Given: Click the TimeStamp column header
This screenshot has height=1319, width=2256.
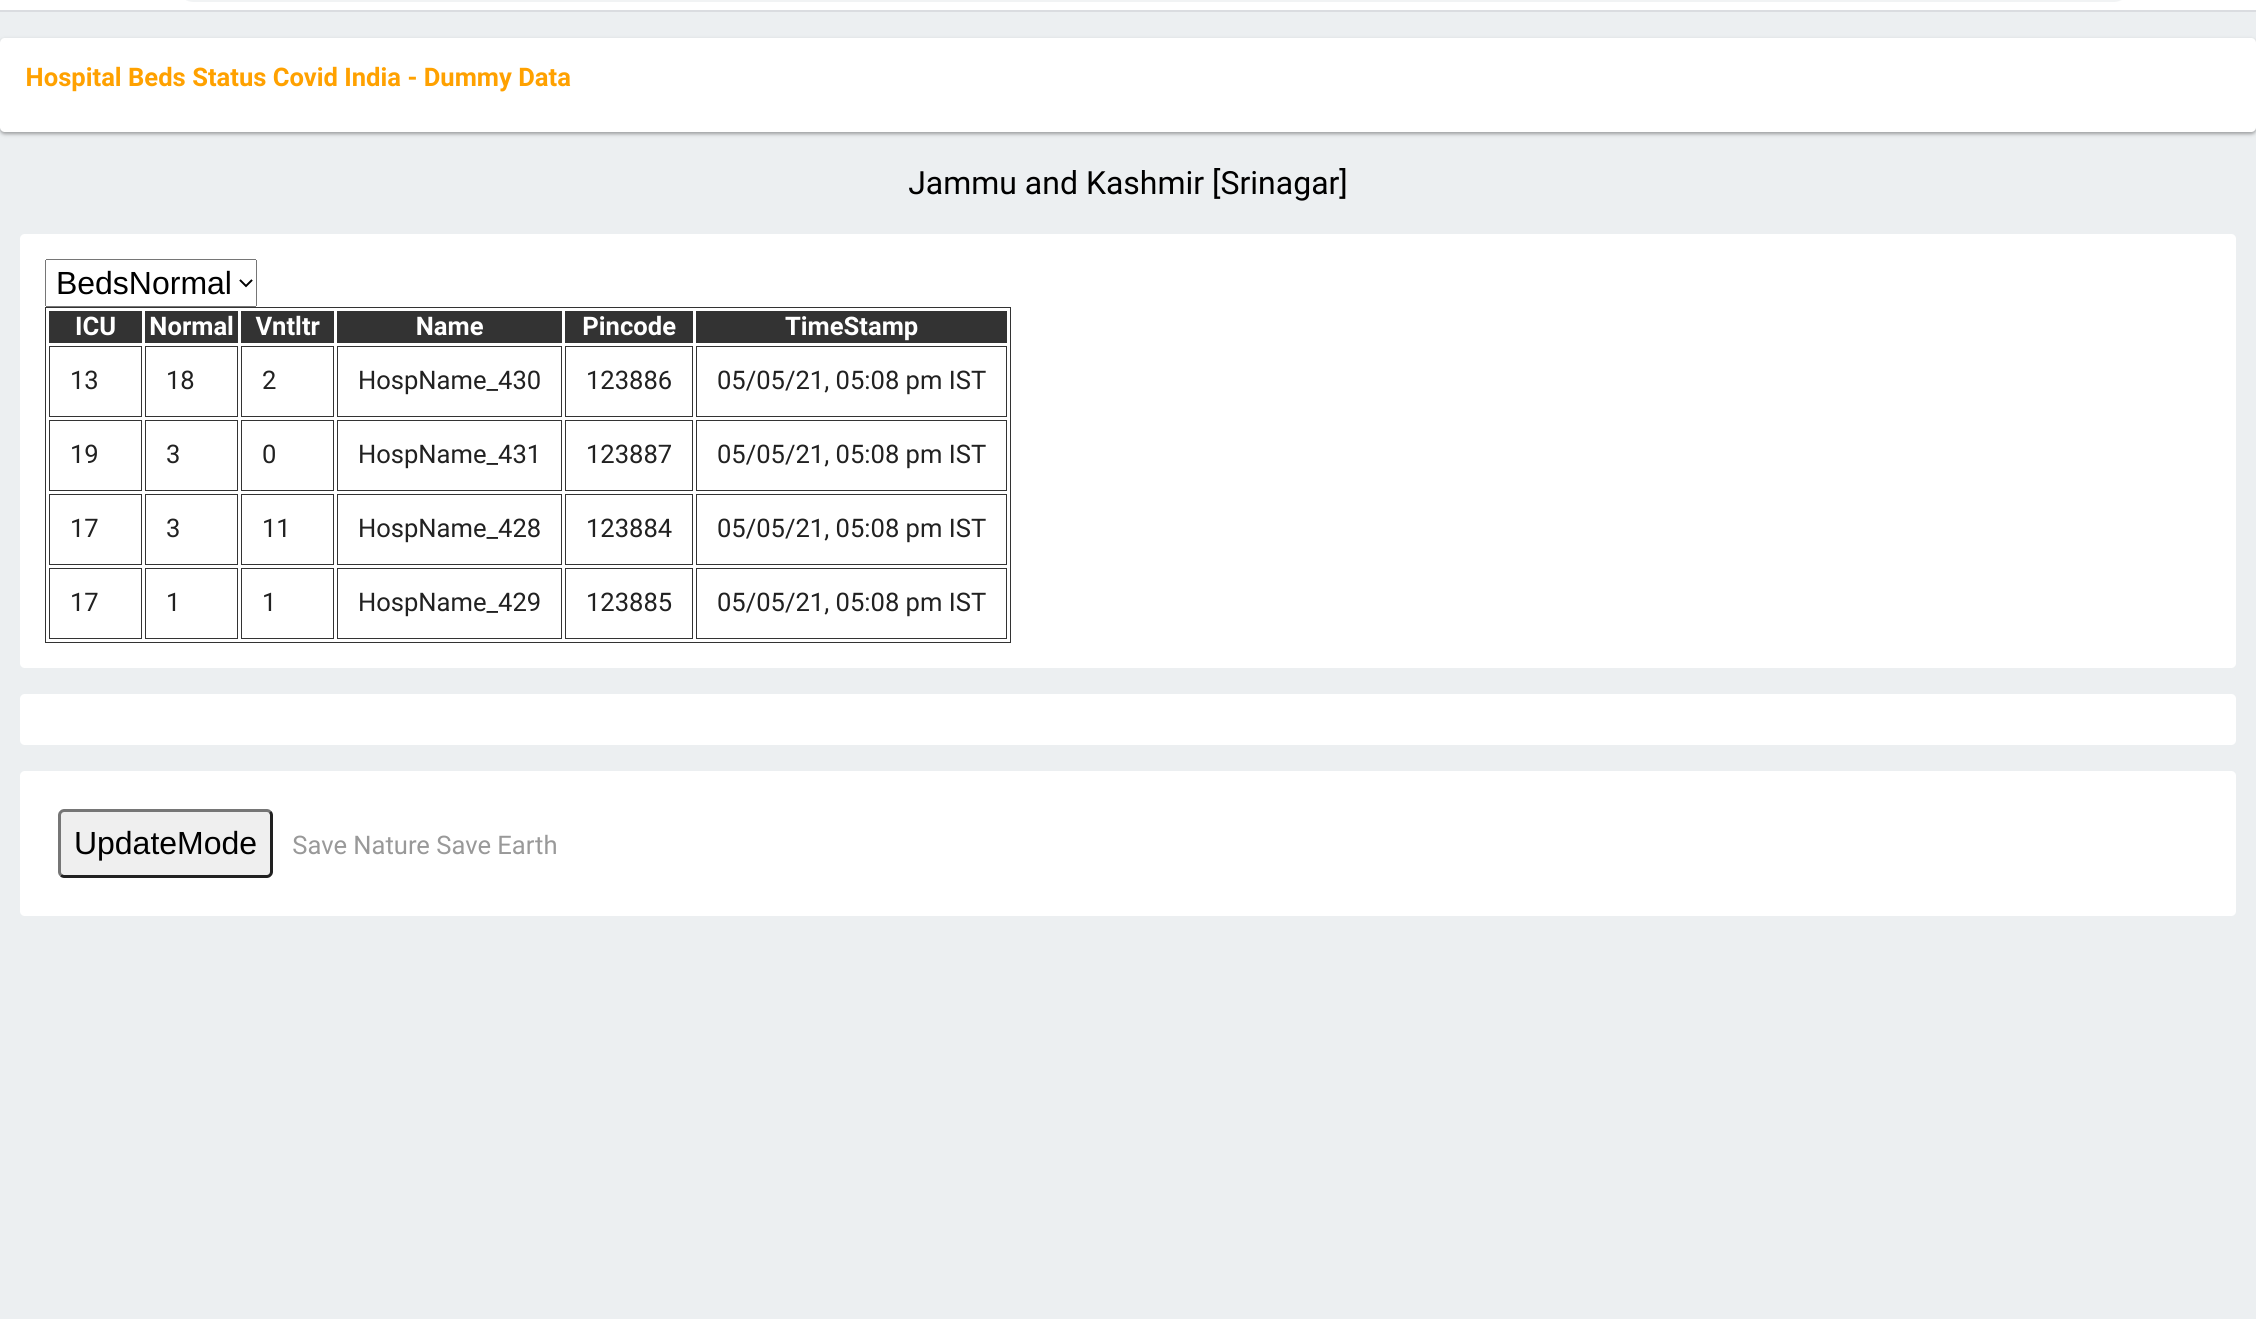Looking at the screenshot, I should pos(851,327).
